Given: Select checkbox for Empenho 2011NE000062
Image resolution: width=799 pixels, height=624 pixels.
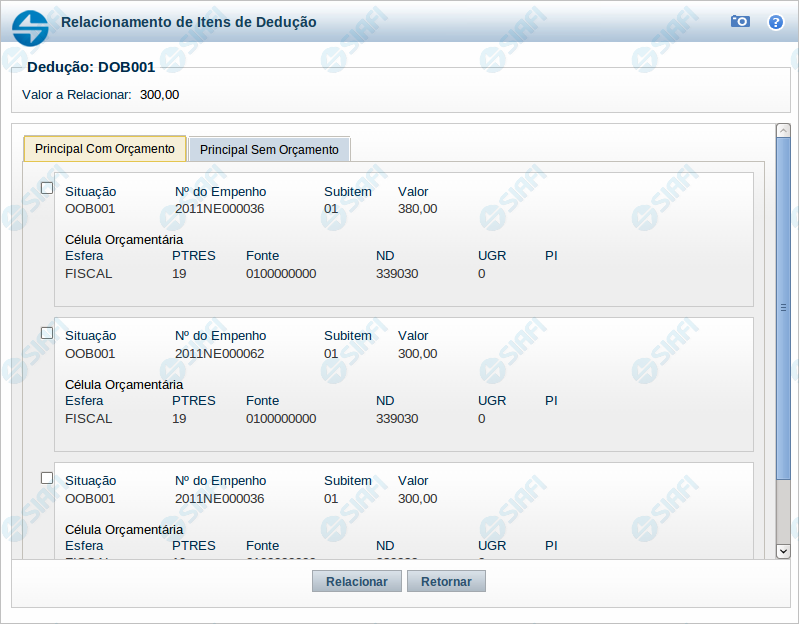Looking at the screenshot, I should (47, 333).
